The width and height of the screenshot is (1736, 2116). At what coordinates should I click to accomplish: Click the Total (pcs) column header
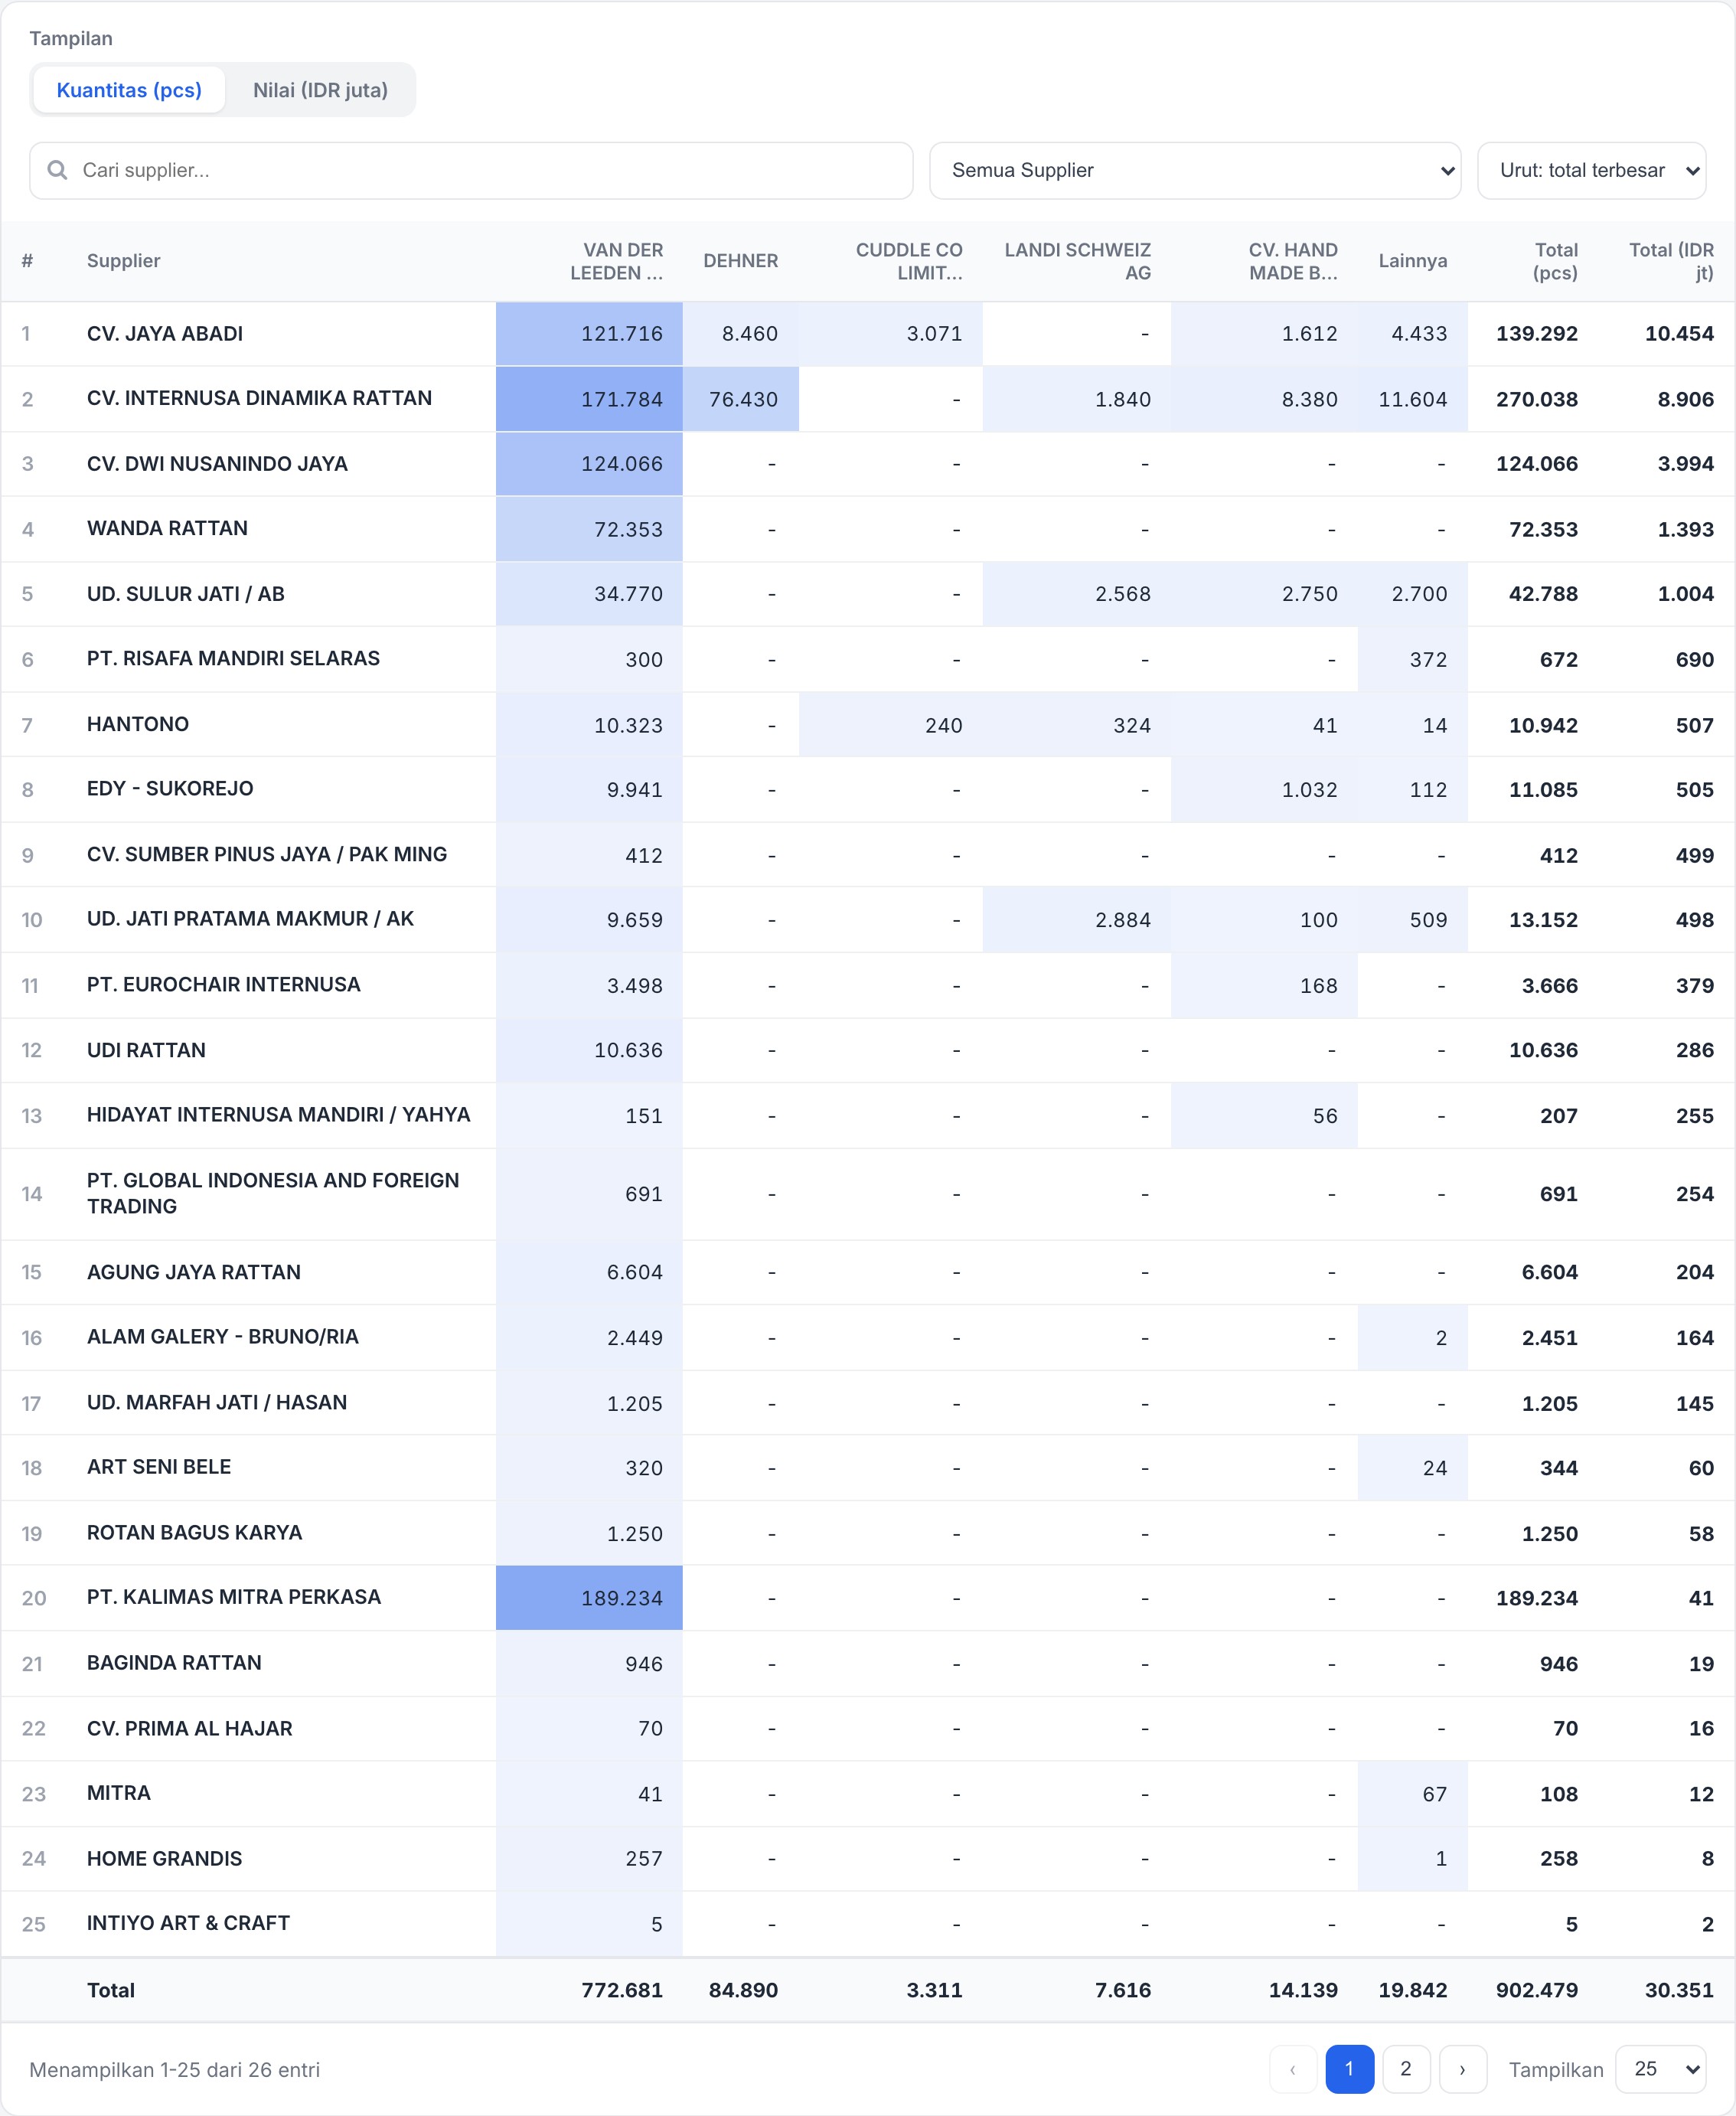tap(1554, 261)
